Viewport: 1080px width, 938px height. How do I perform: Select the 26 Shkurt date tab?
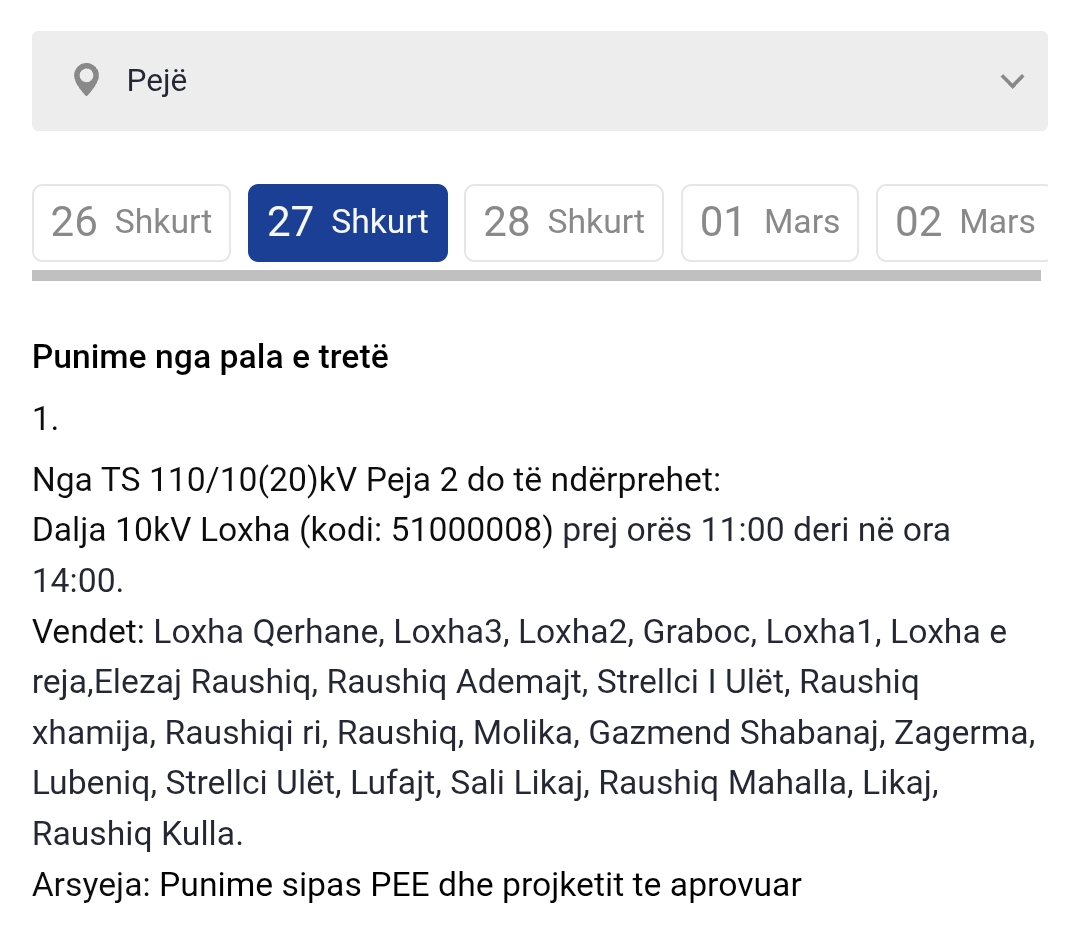[x=131, y=222]
